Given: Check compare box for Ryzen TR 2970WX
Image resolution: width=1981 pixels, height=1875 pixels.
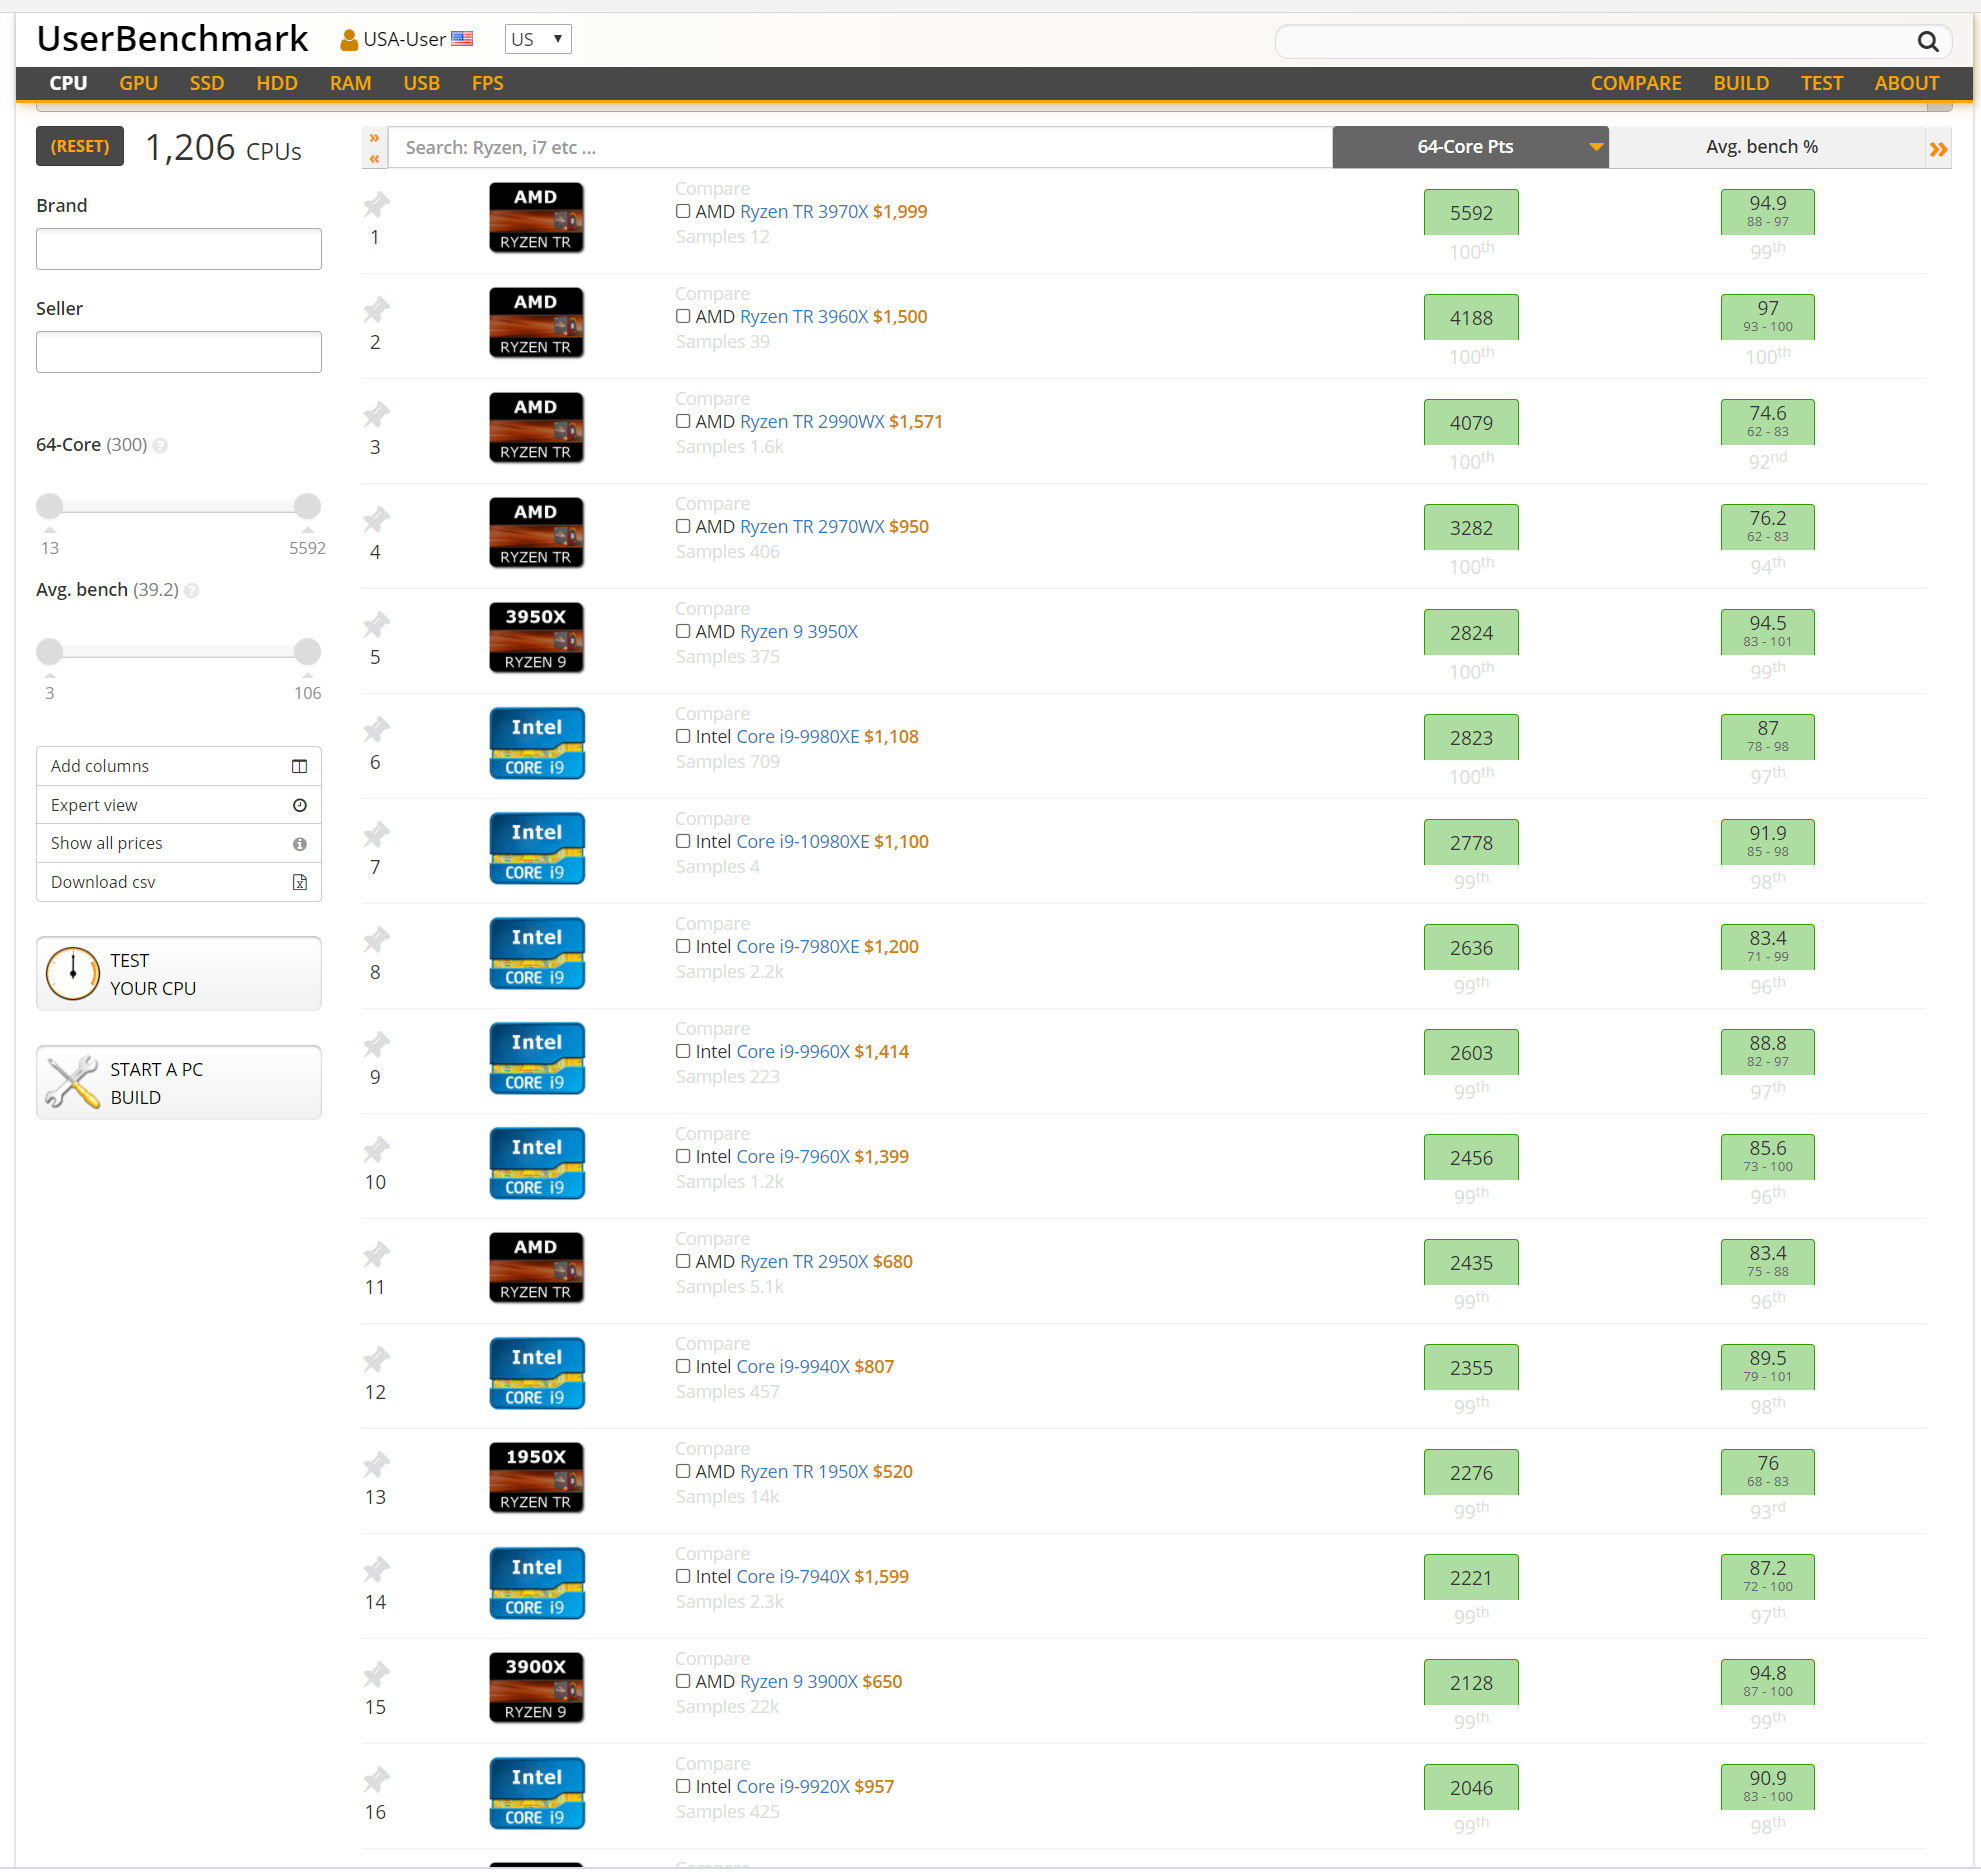Looking at the screenshot, I should [x=683, y=526].
